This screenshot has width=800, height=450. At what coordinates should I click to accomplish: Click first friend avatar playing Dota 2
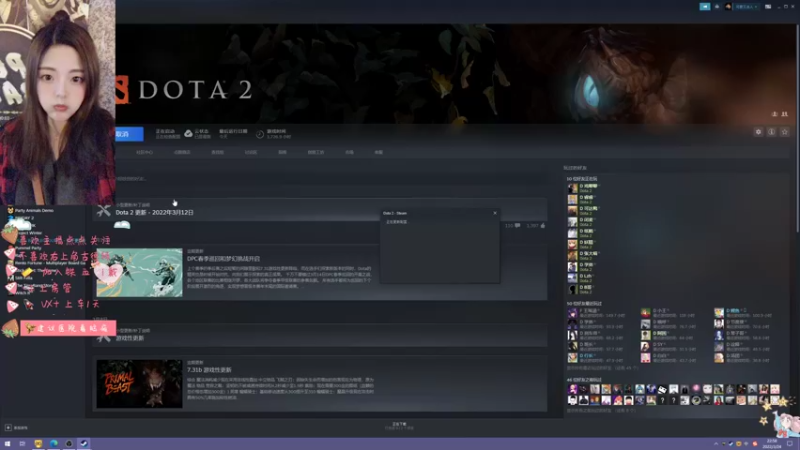[x=572, y=188]
